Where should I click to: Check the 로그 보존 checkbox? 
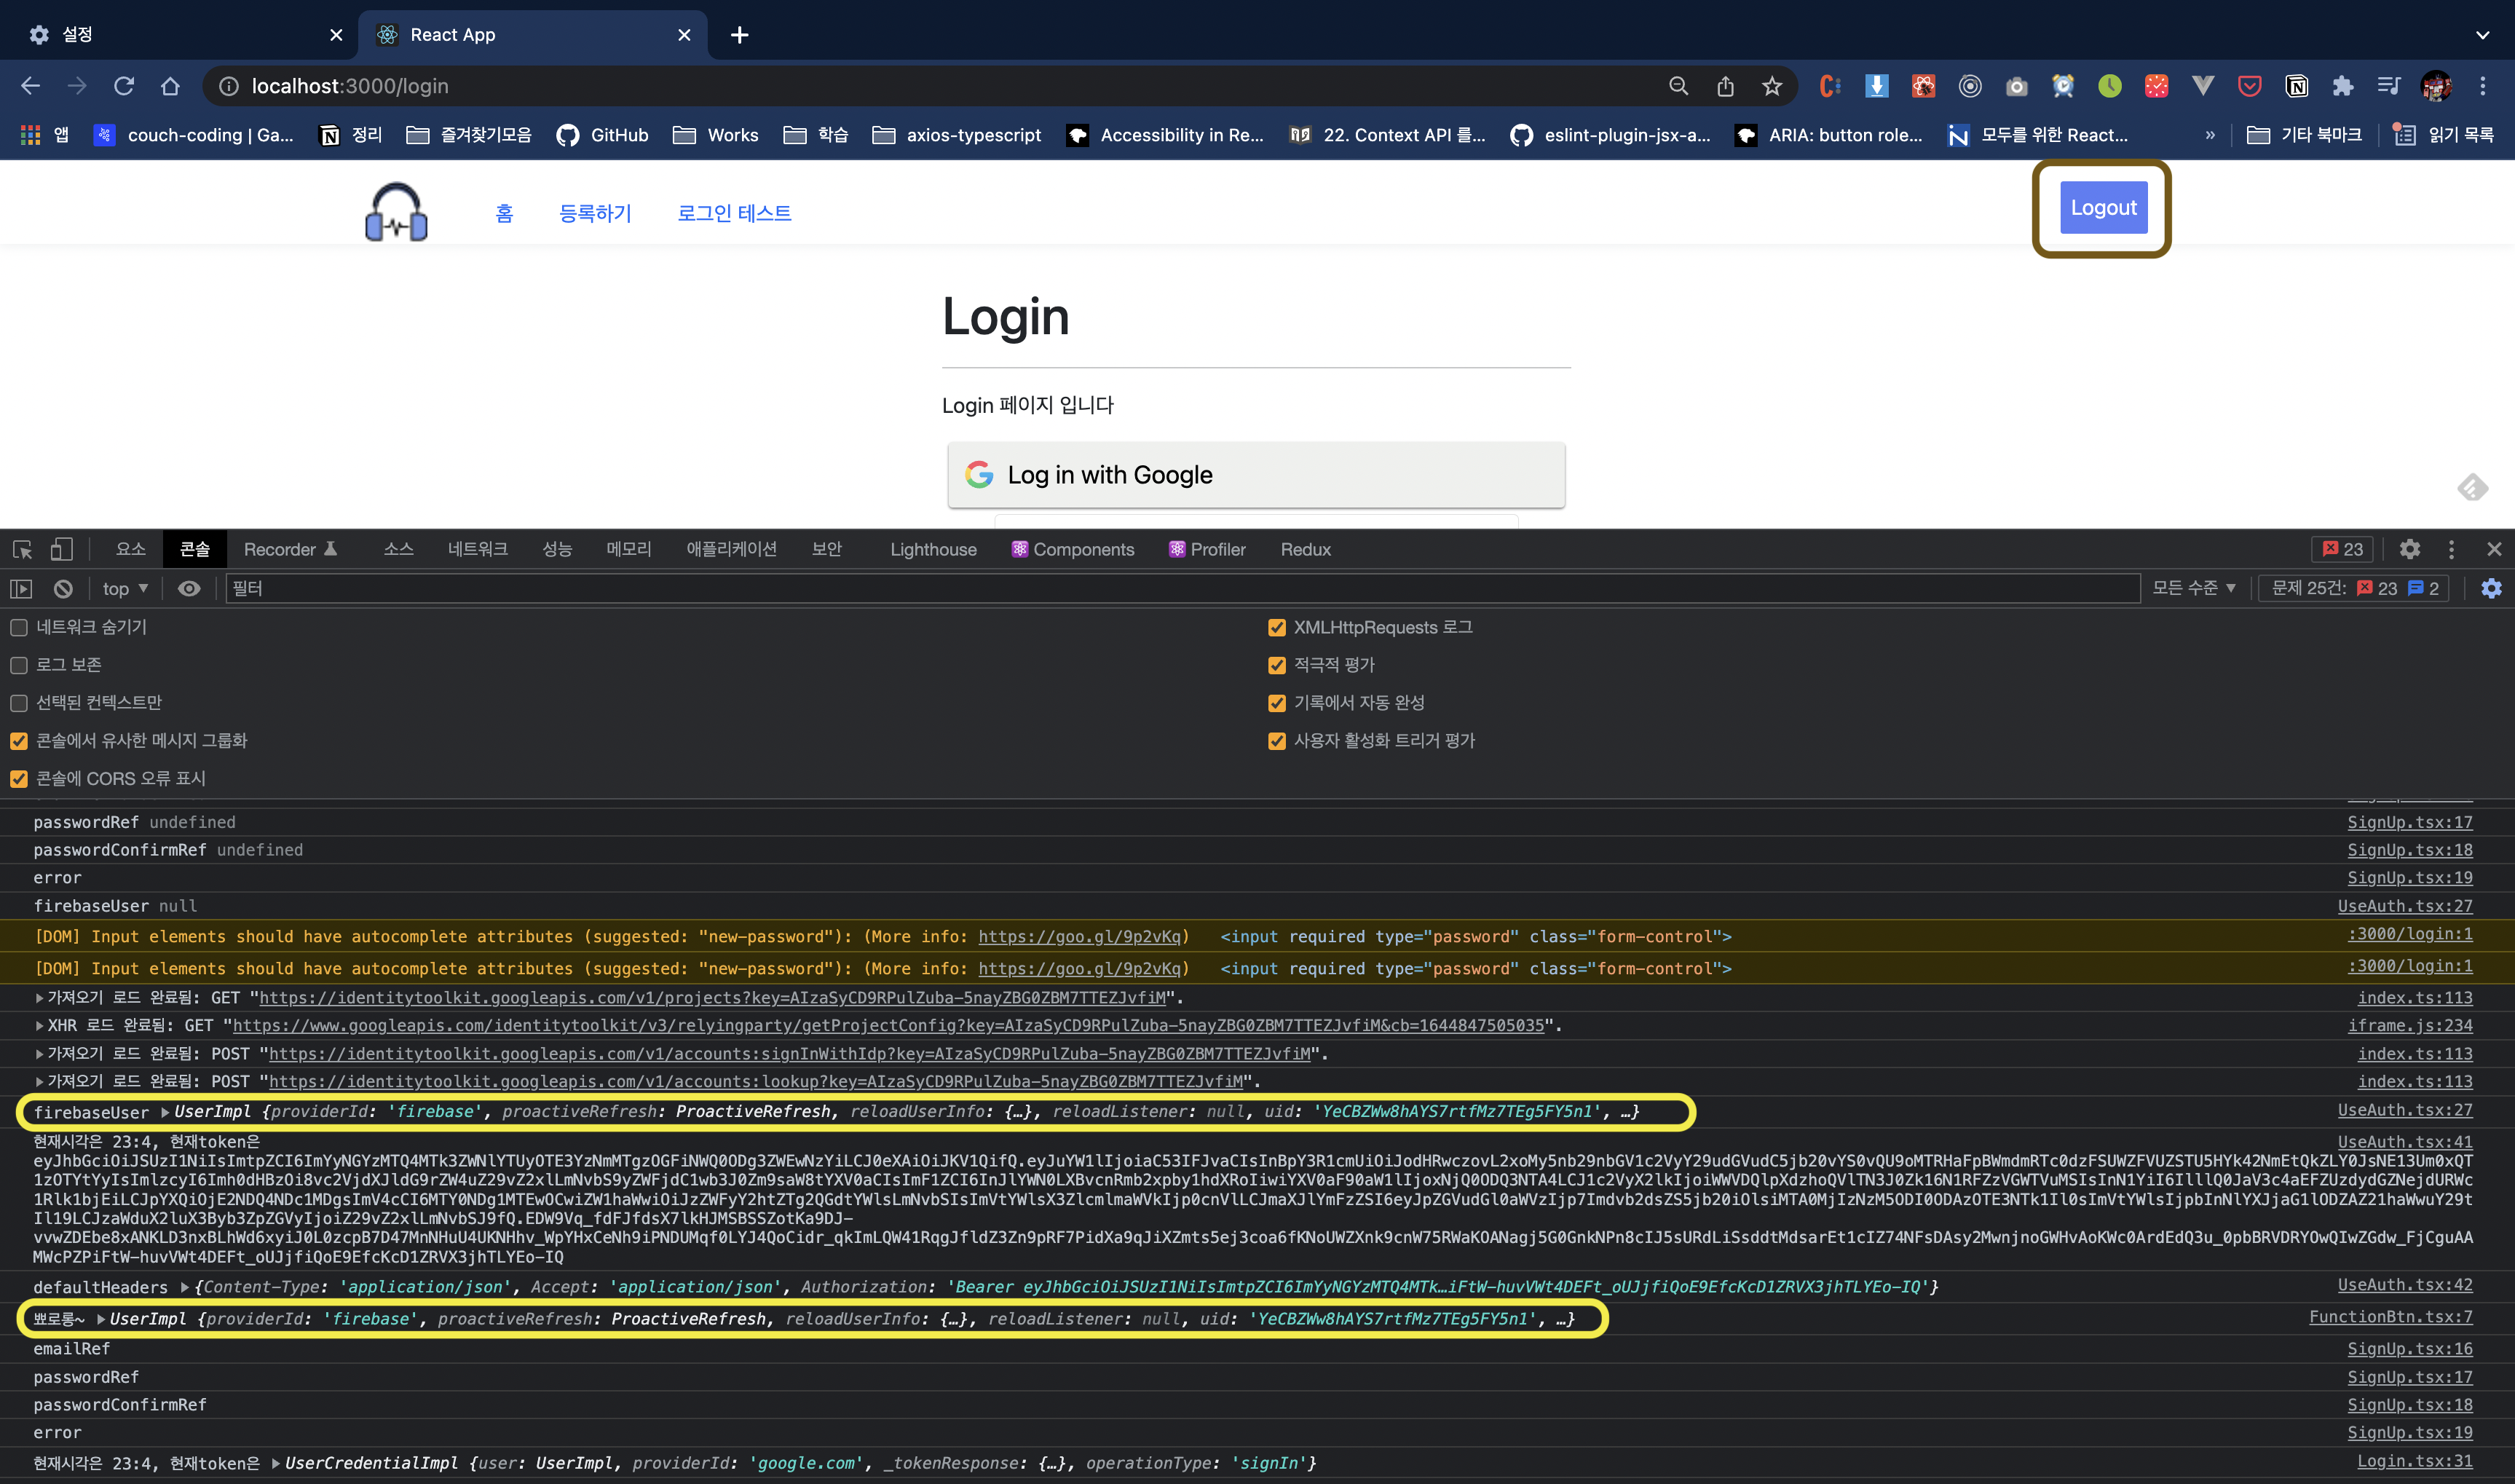click(19, 666)
